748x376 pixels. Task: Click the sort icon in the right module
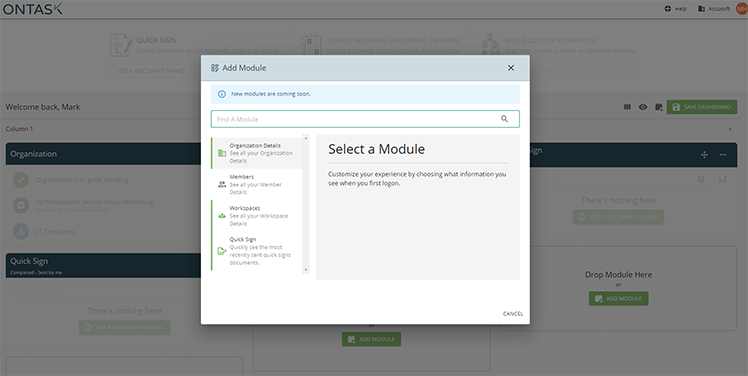[x=722, y=179]
